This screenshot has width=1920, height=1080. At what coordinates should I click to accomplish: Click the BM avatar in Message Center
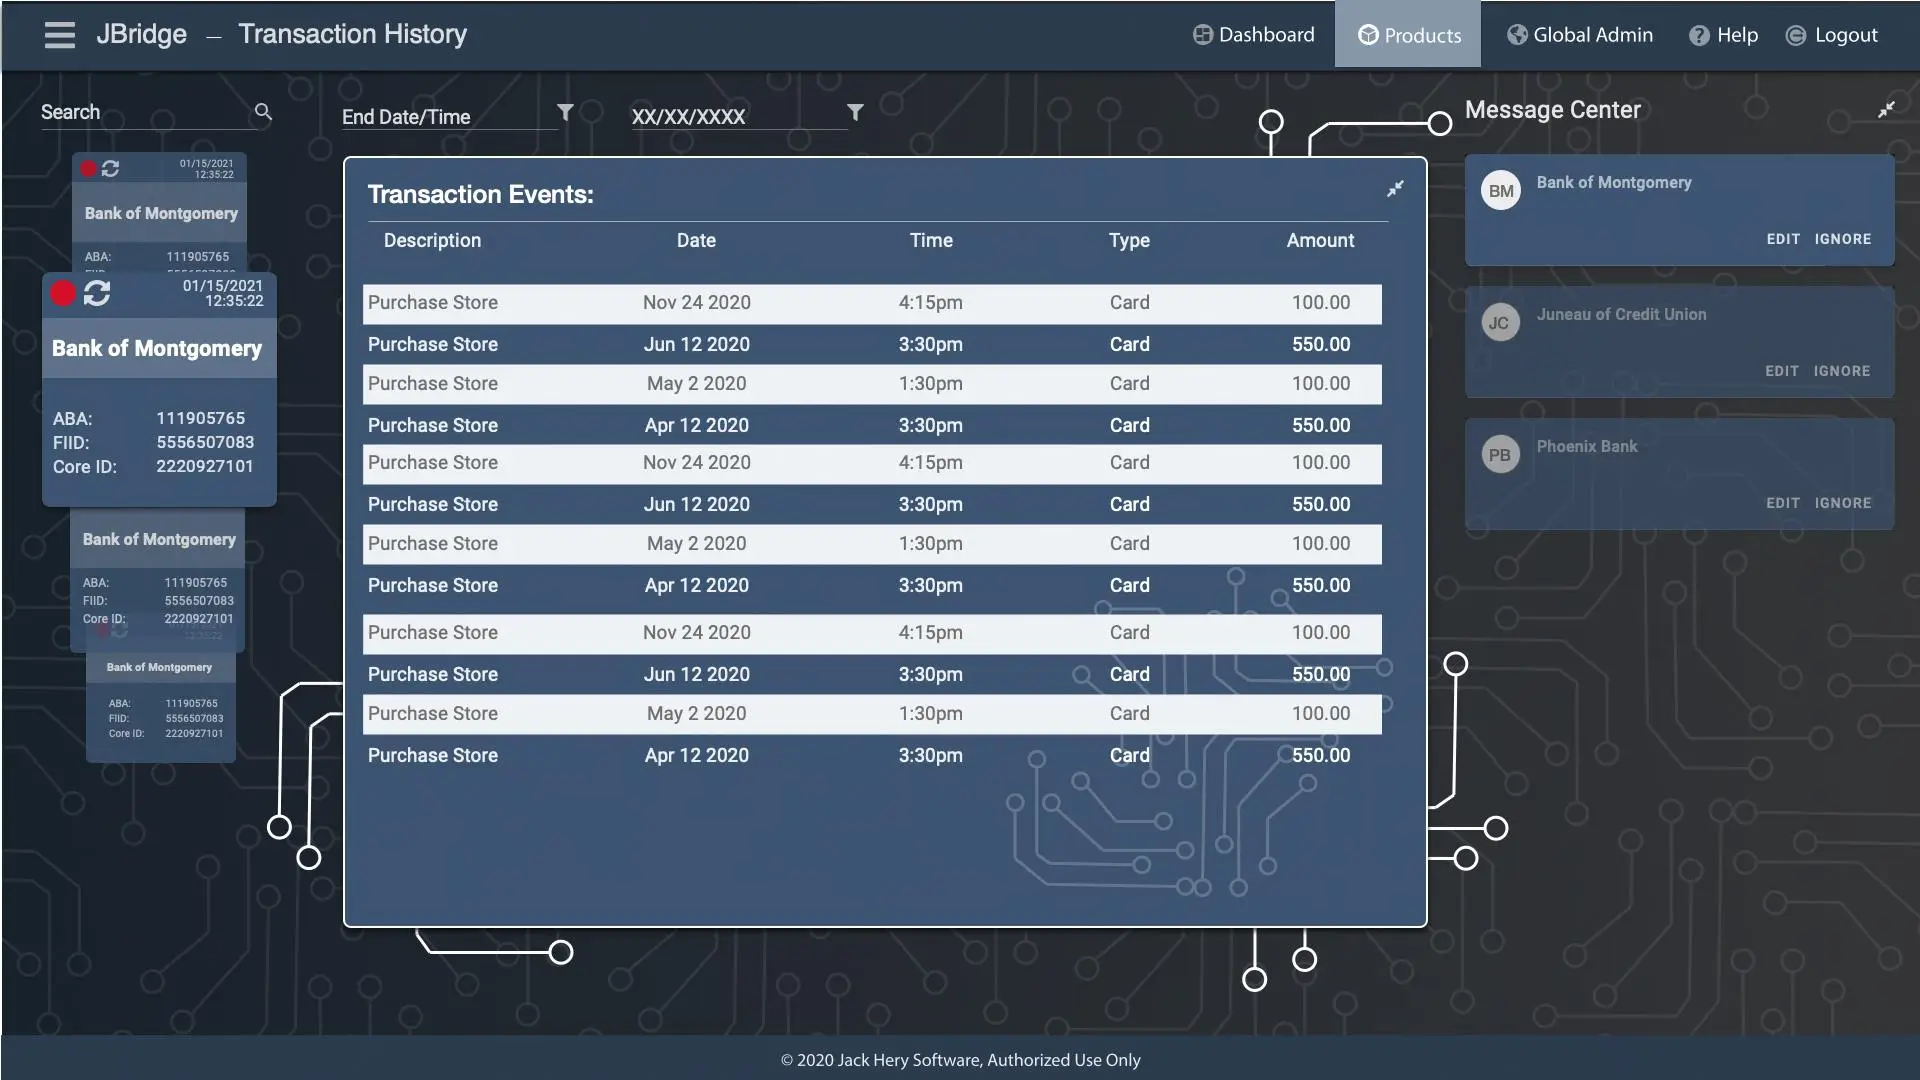pos(1500,191)
